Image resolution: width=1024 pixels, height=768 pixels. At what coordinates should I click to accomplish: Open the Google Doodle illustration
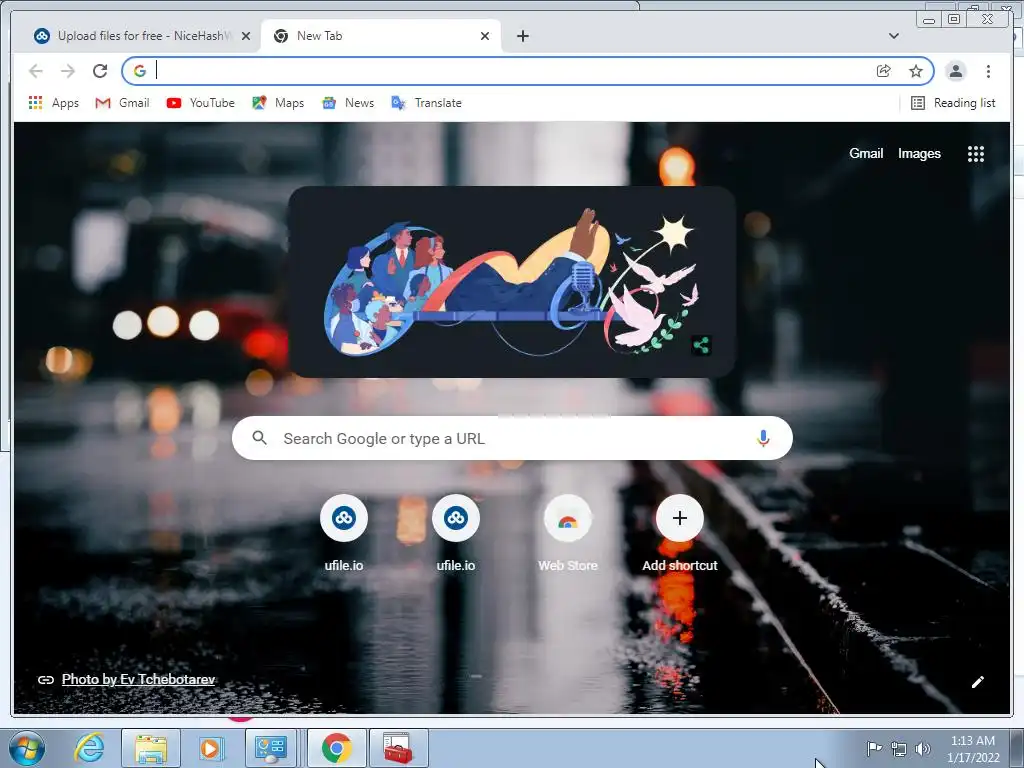(512, 281)
